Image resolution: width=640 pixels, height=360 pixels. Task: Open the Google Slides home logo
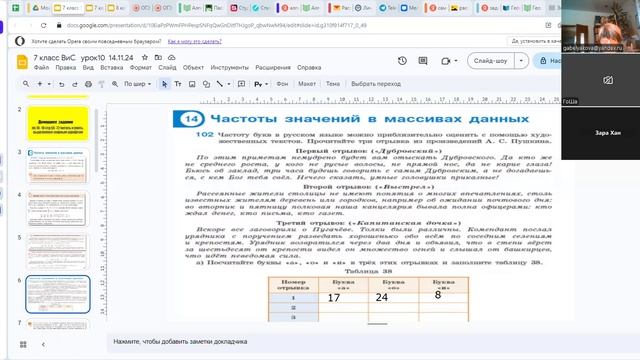pyautogui.click(x=22, y=62)
